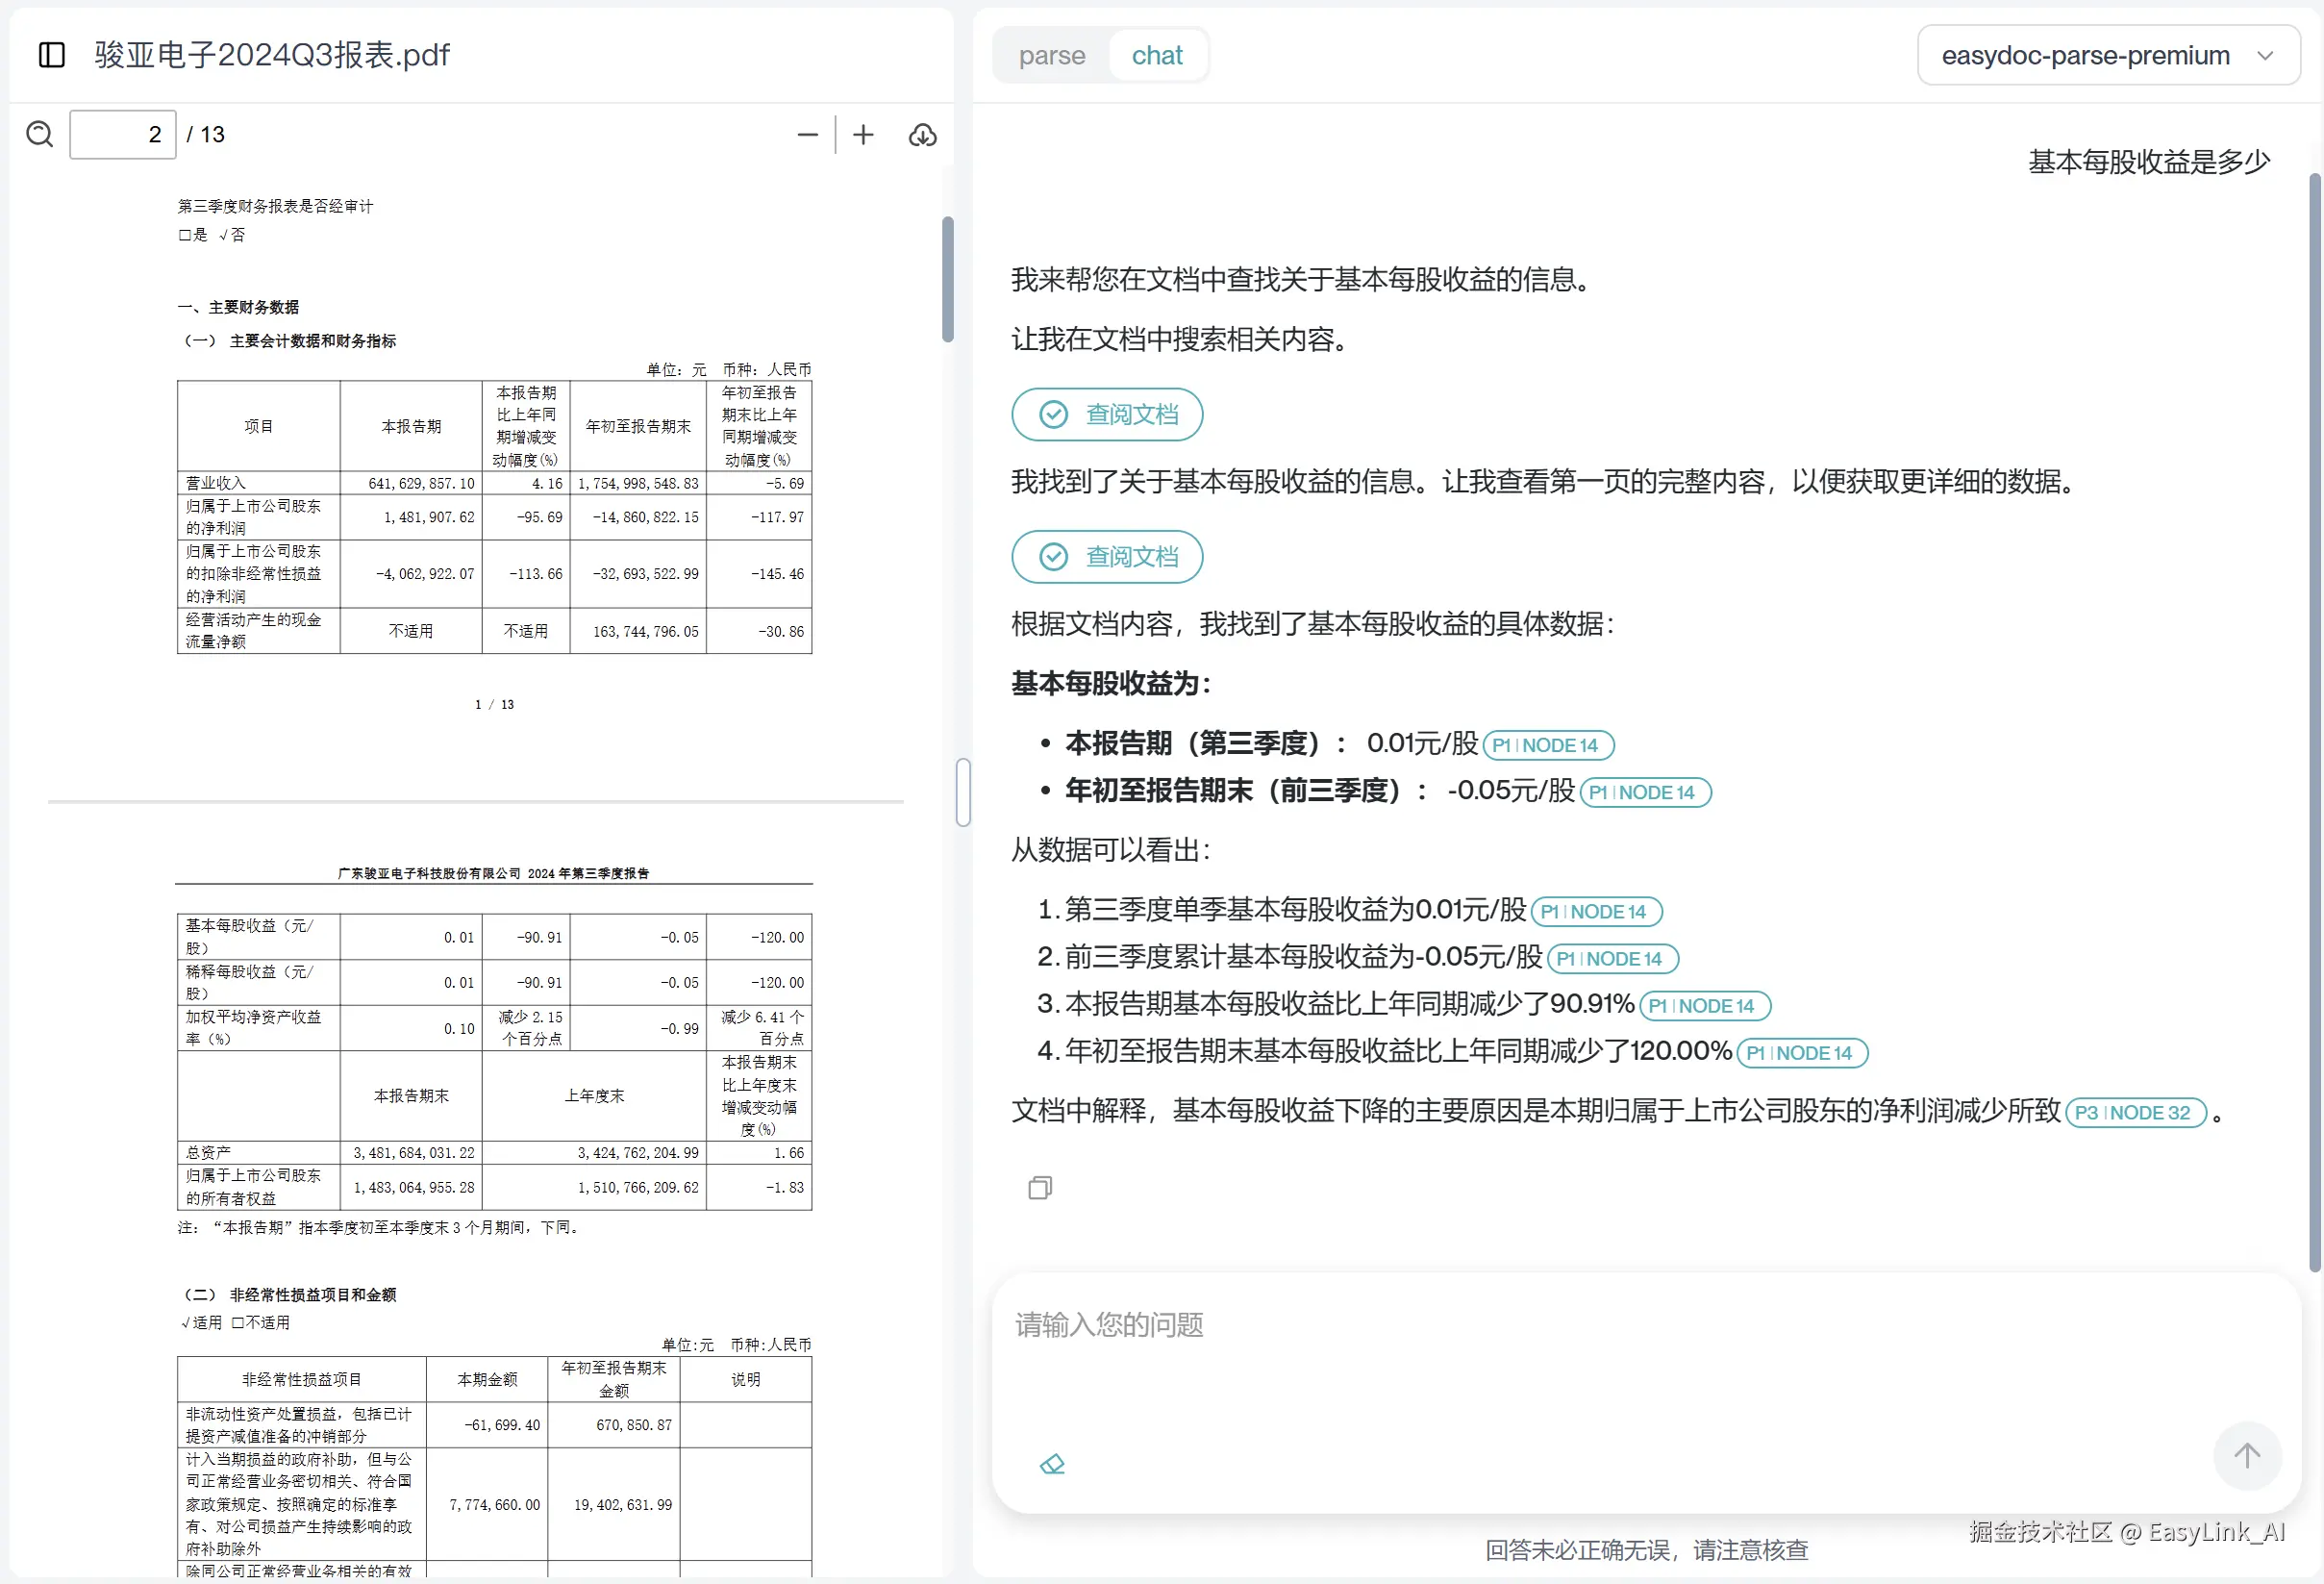Click the first 查阅文档 button

coord(1106,414)
